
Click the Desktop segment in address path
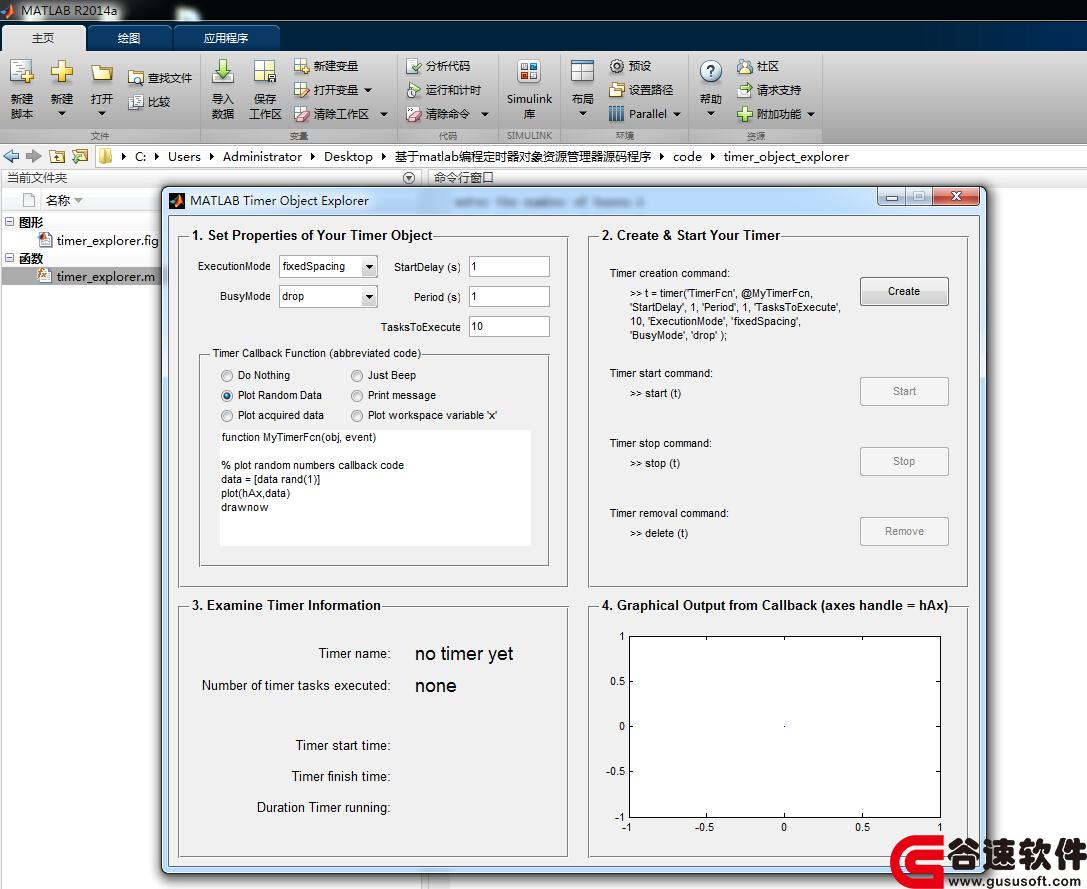(x=348, y=157)
